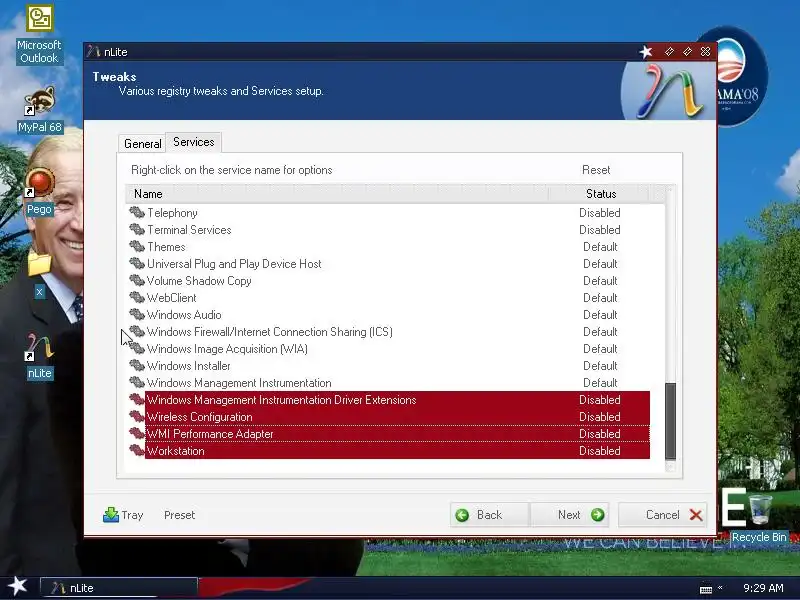Screen dimensions: 800x600
Task: Click the Tray button label
Action: (x=132, y=515)
